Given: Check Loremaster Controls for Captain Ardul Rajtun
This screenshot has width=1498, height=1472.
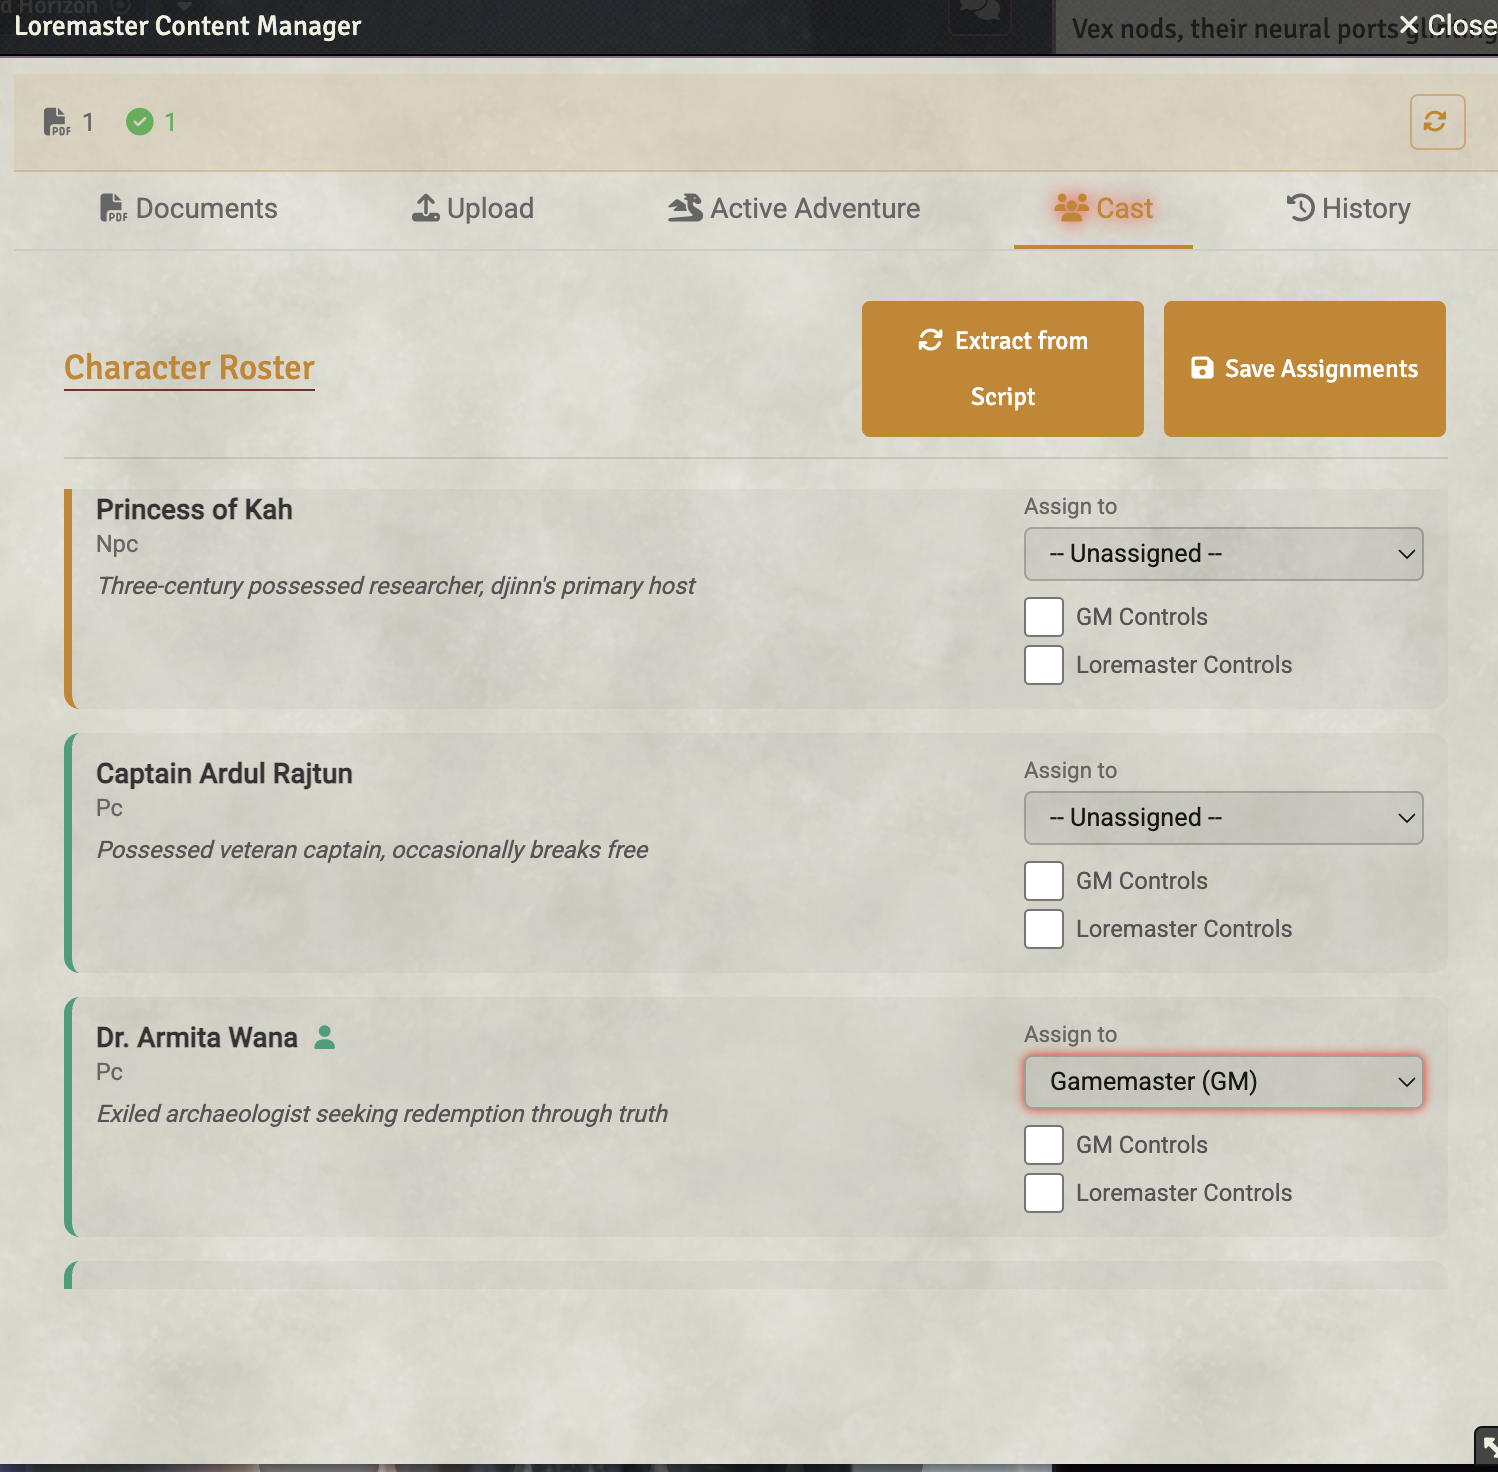Looking at the screenshot, I should tap(1043, 929).
